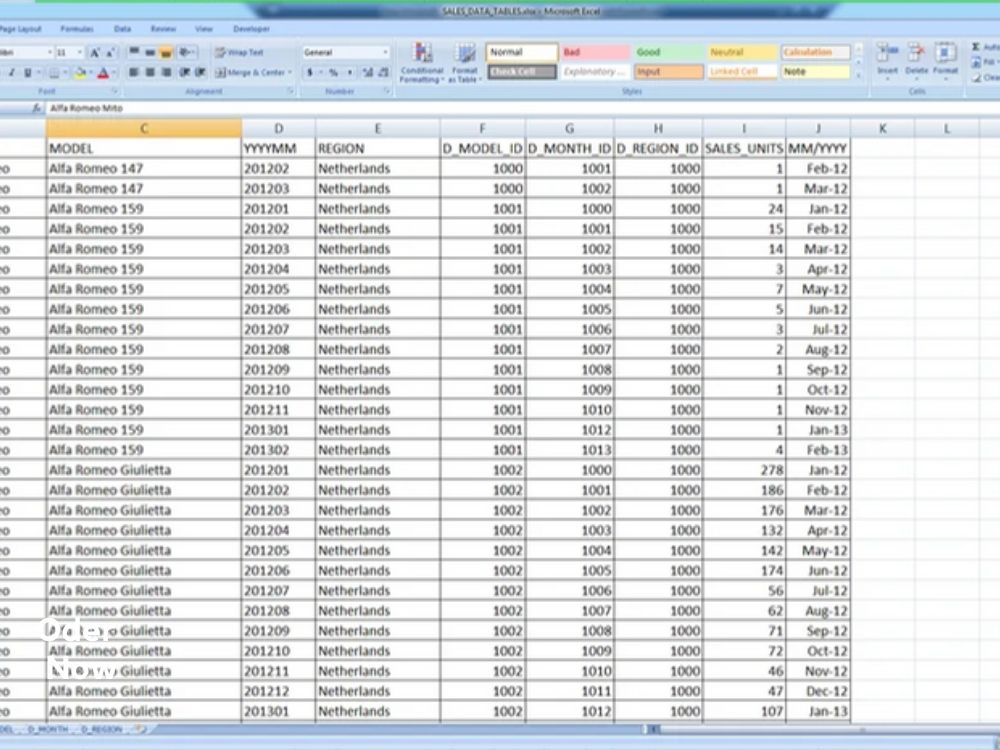This screenshot has height=750, width=1000.
Task: Click the Delete Cells icon
Action: pyautogui.click(x=916, y=52)
